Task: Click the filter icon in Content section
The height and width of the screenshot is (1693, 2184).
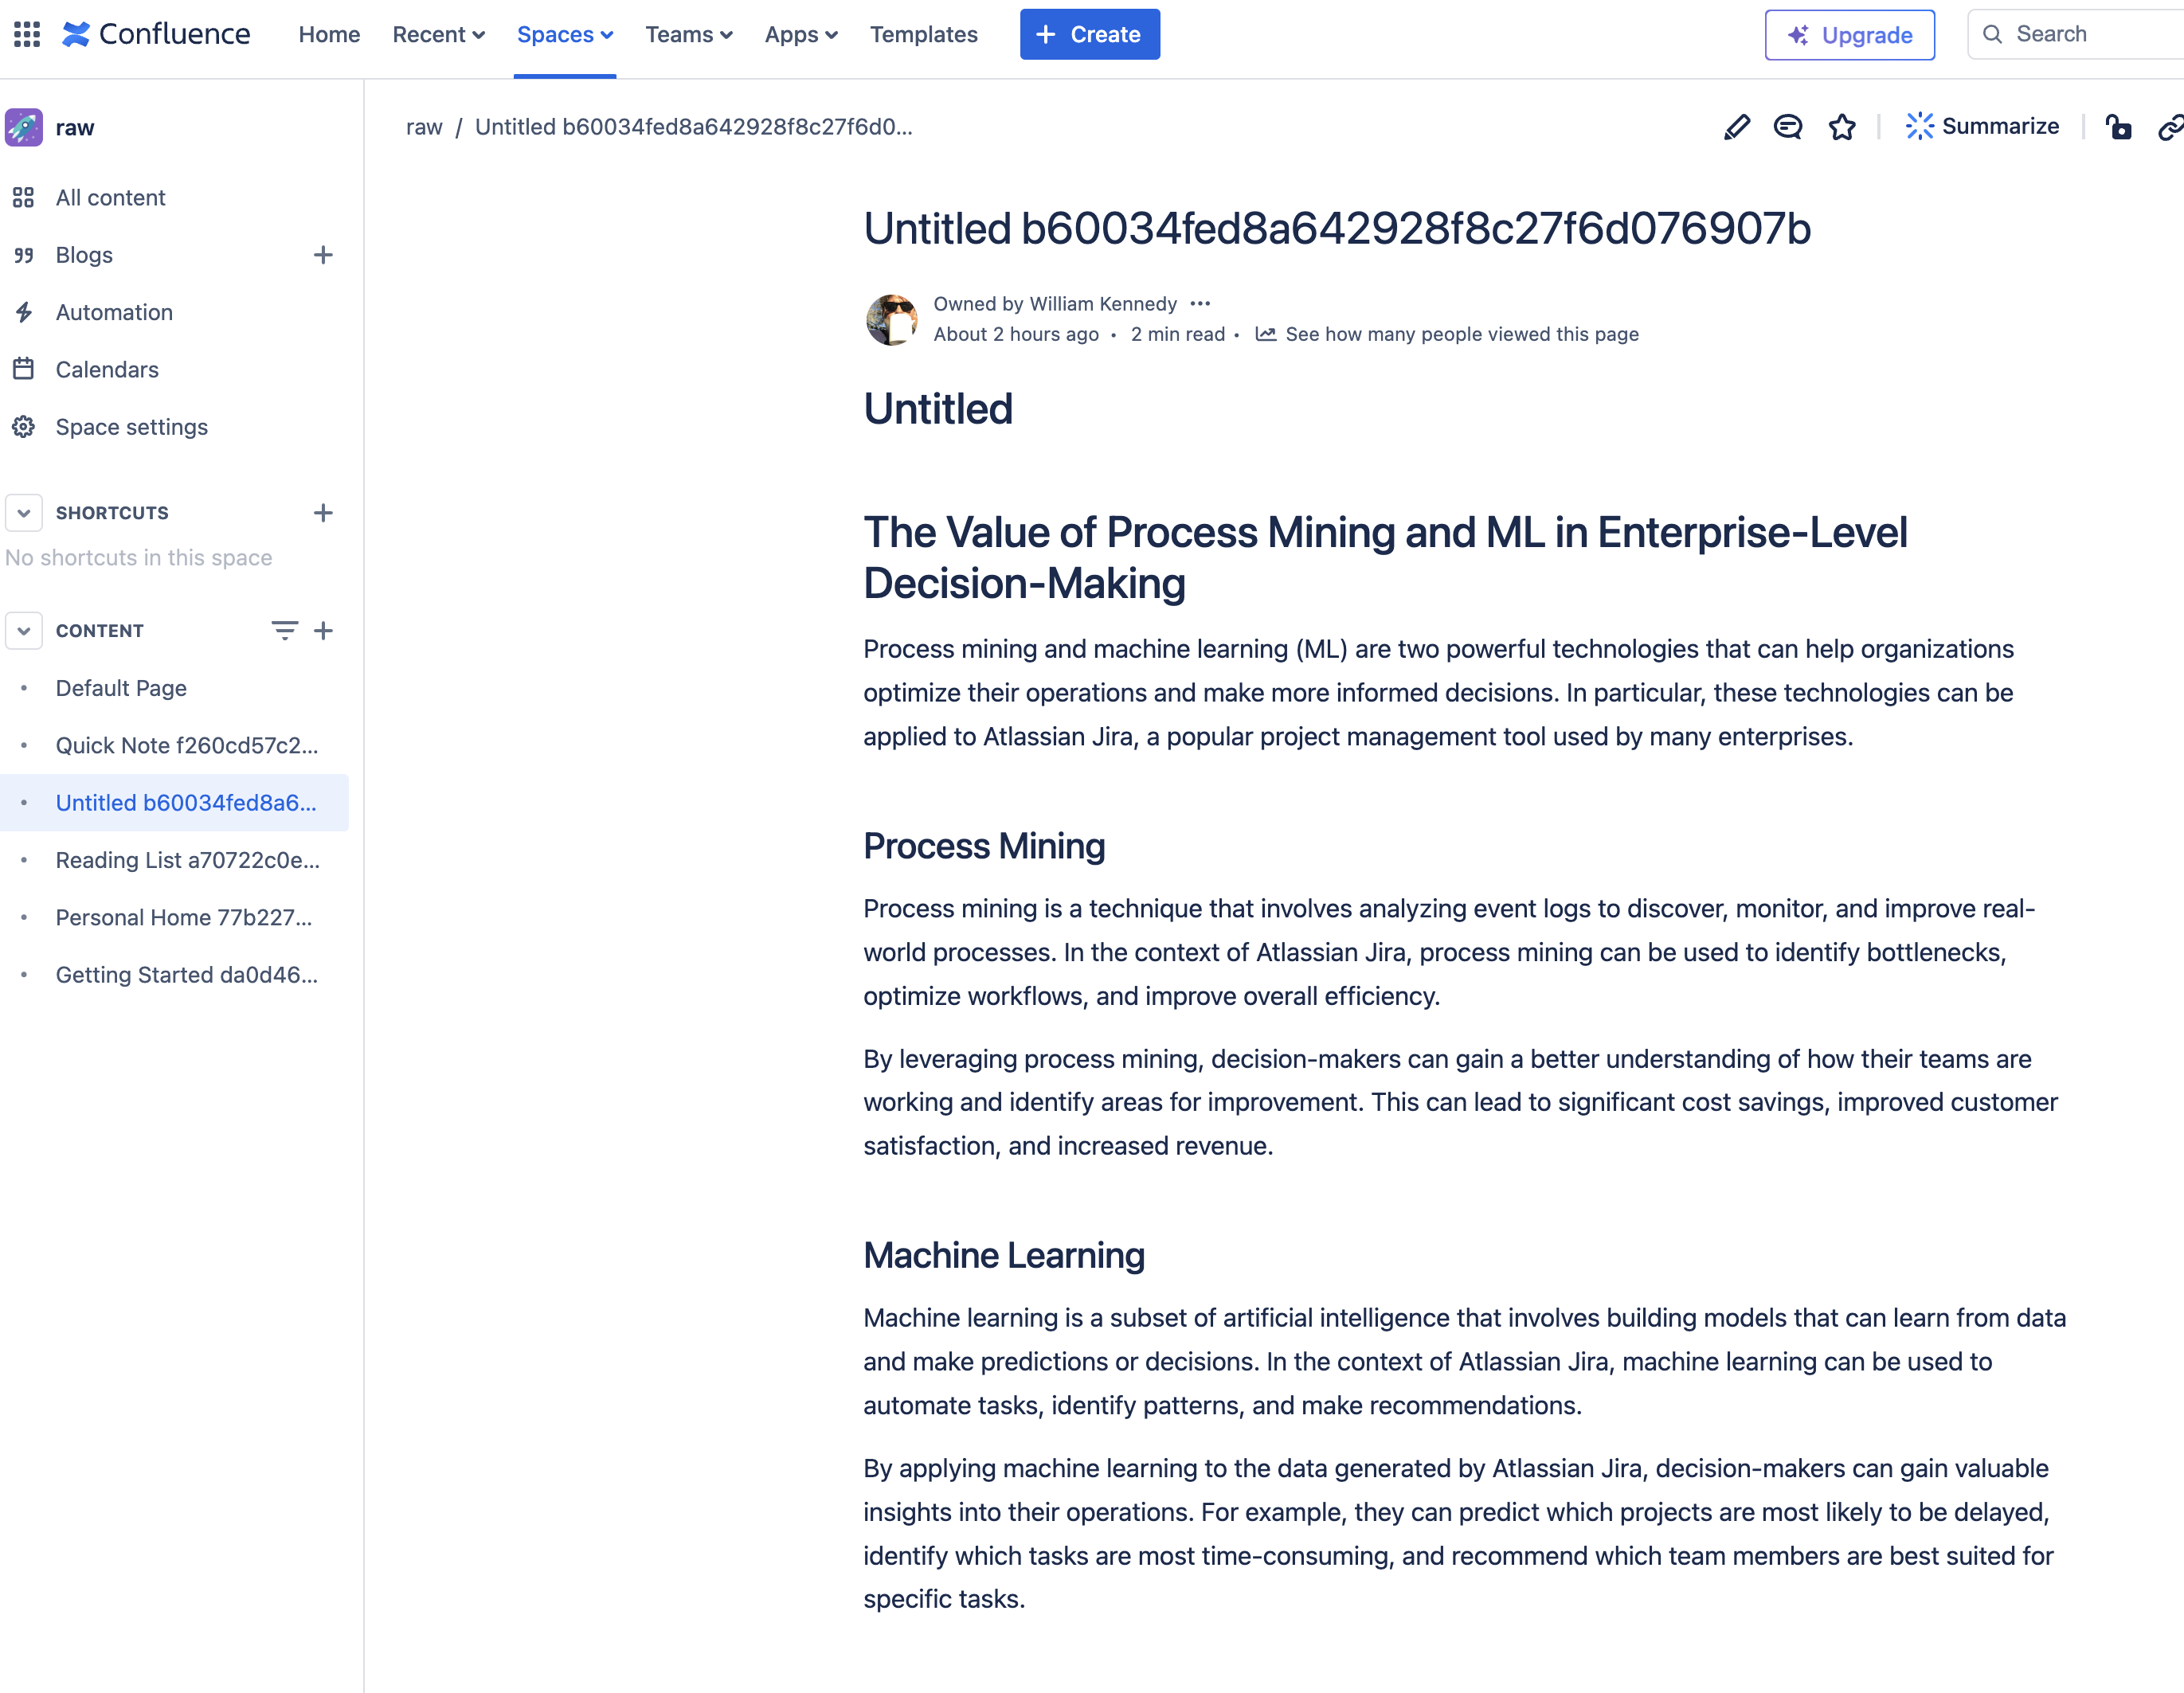Action: coord(284,630)
